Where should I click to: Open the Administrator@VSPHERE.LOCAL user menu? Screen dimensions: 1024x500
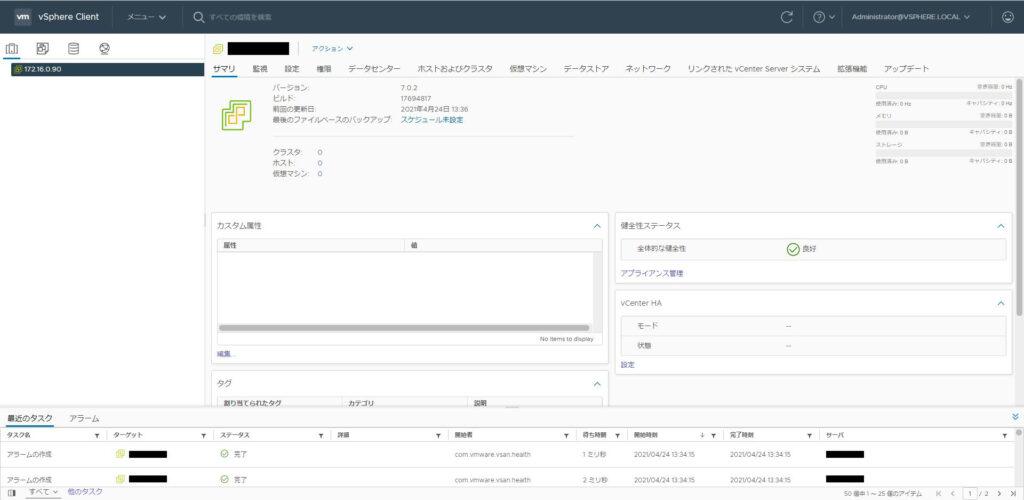click(910, 17)
